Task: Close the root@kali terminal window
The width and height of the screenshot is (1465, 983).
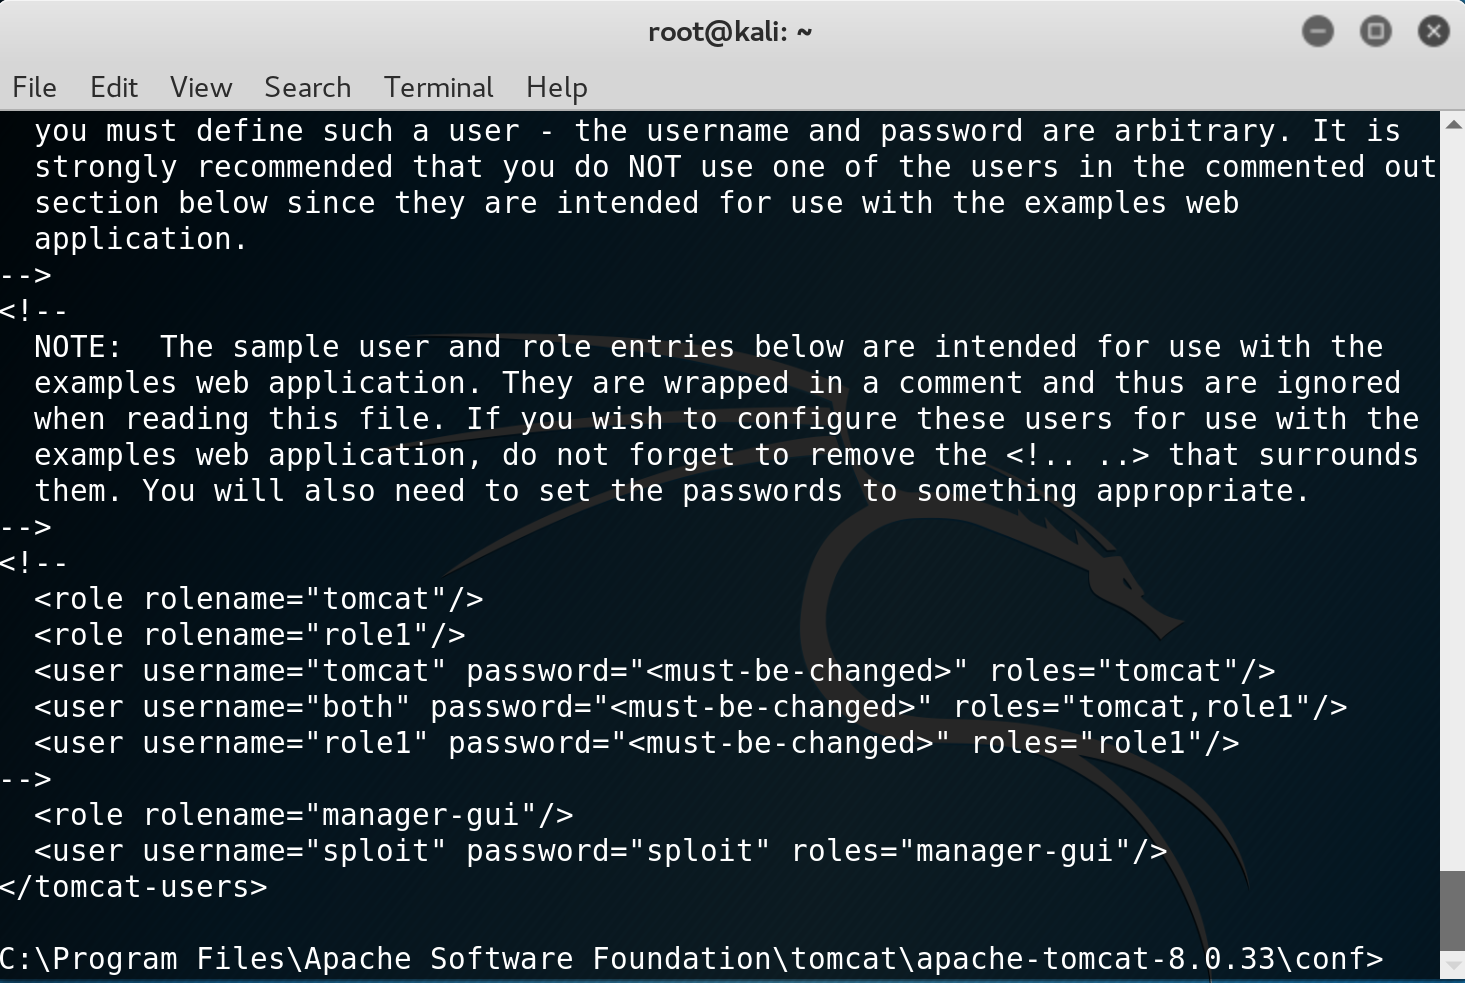Action: pos(1434,32)
